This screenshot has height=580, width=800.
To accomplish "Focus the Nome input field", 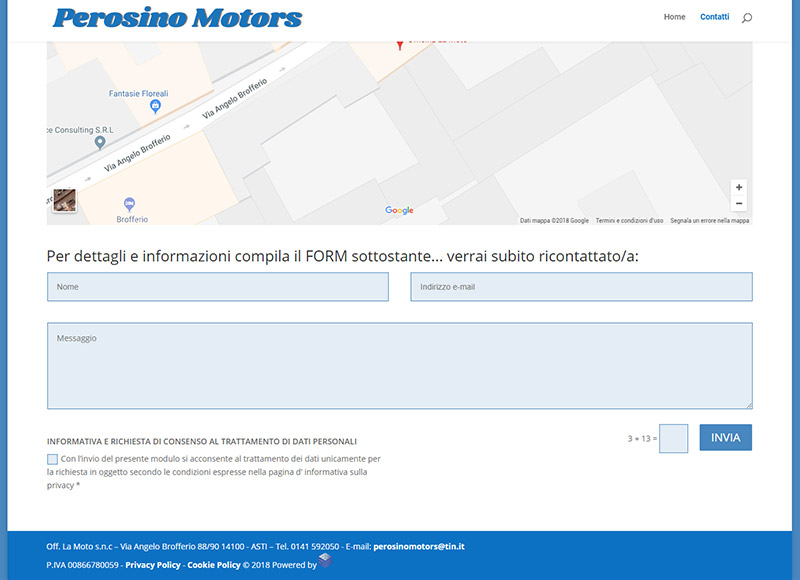I will tap(218, 287).
